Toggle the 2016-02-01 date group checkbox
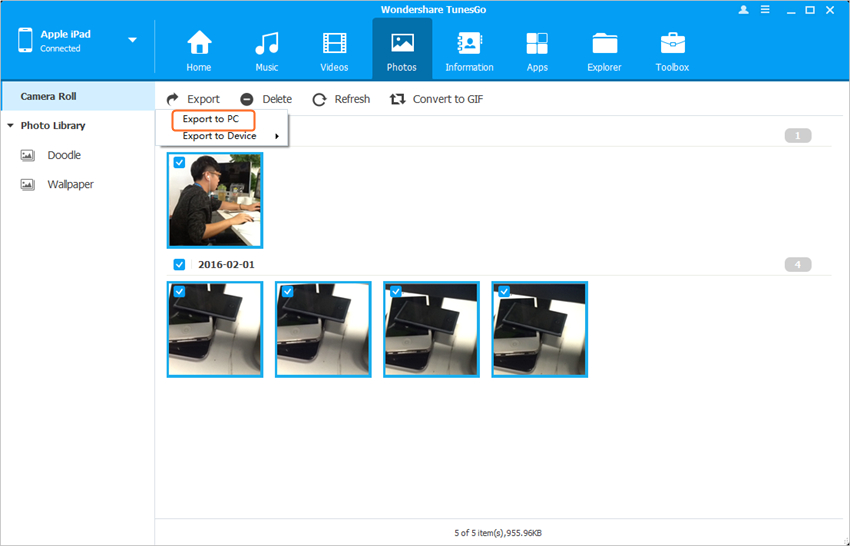The image size is (850, 546). point(179,265)
